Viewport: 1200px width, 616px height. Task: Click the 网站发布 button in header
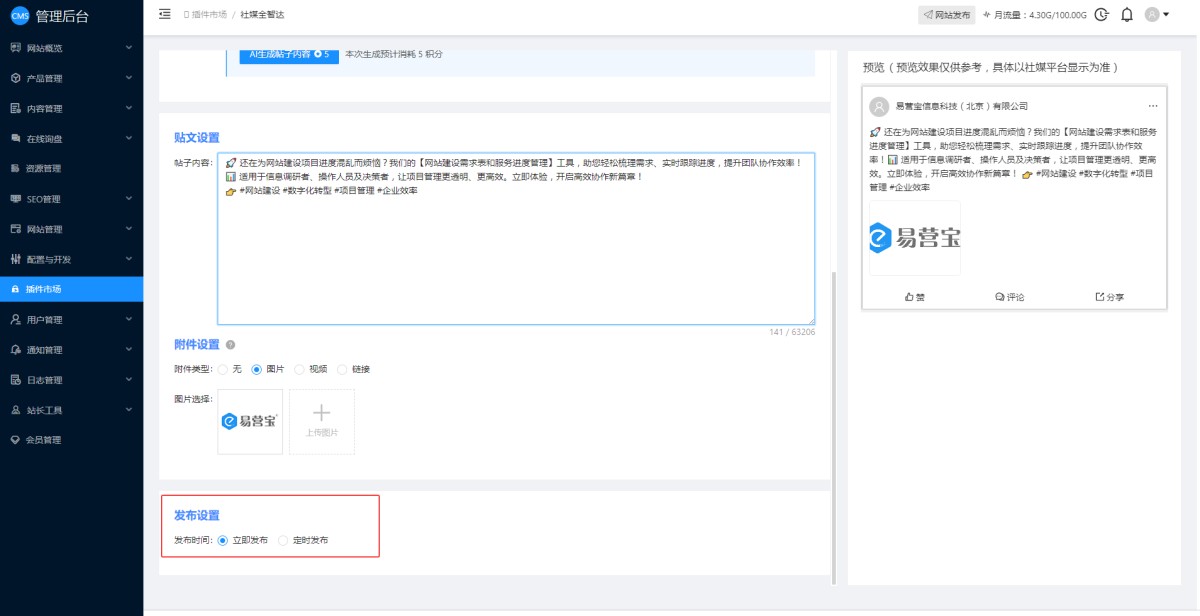tap(947, 15)
